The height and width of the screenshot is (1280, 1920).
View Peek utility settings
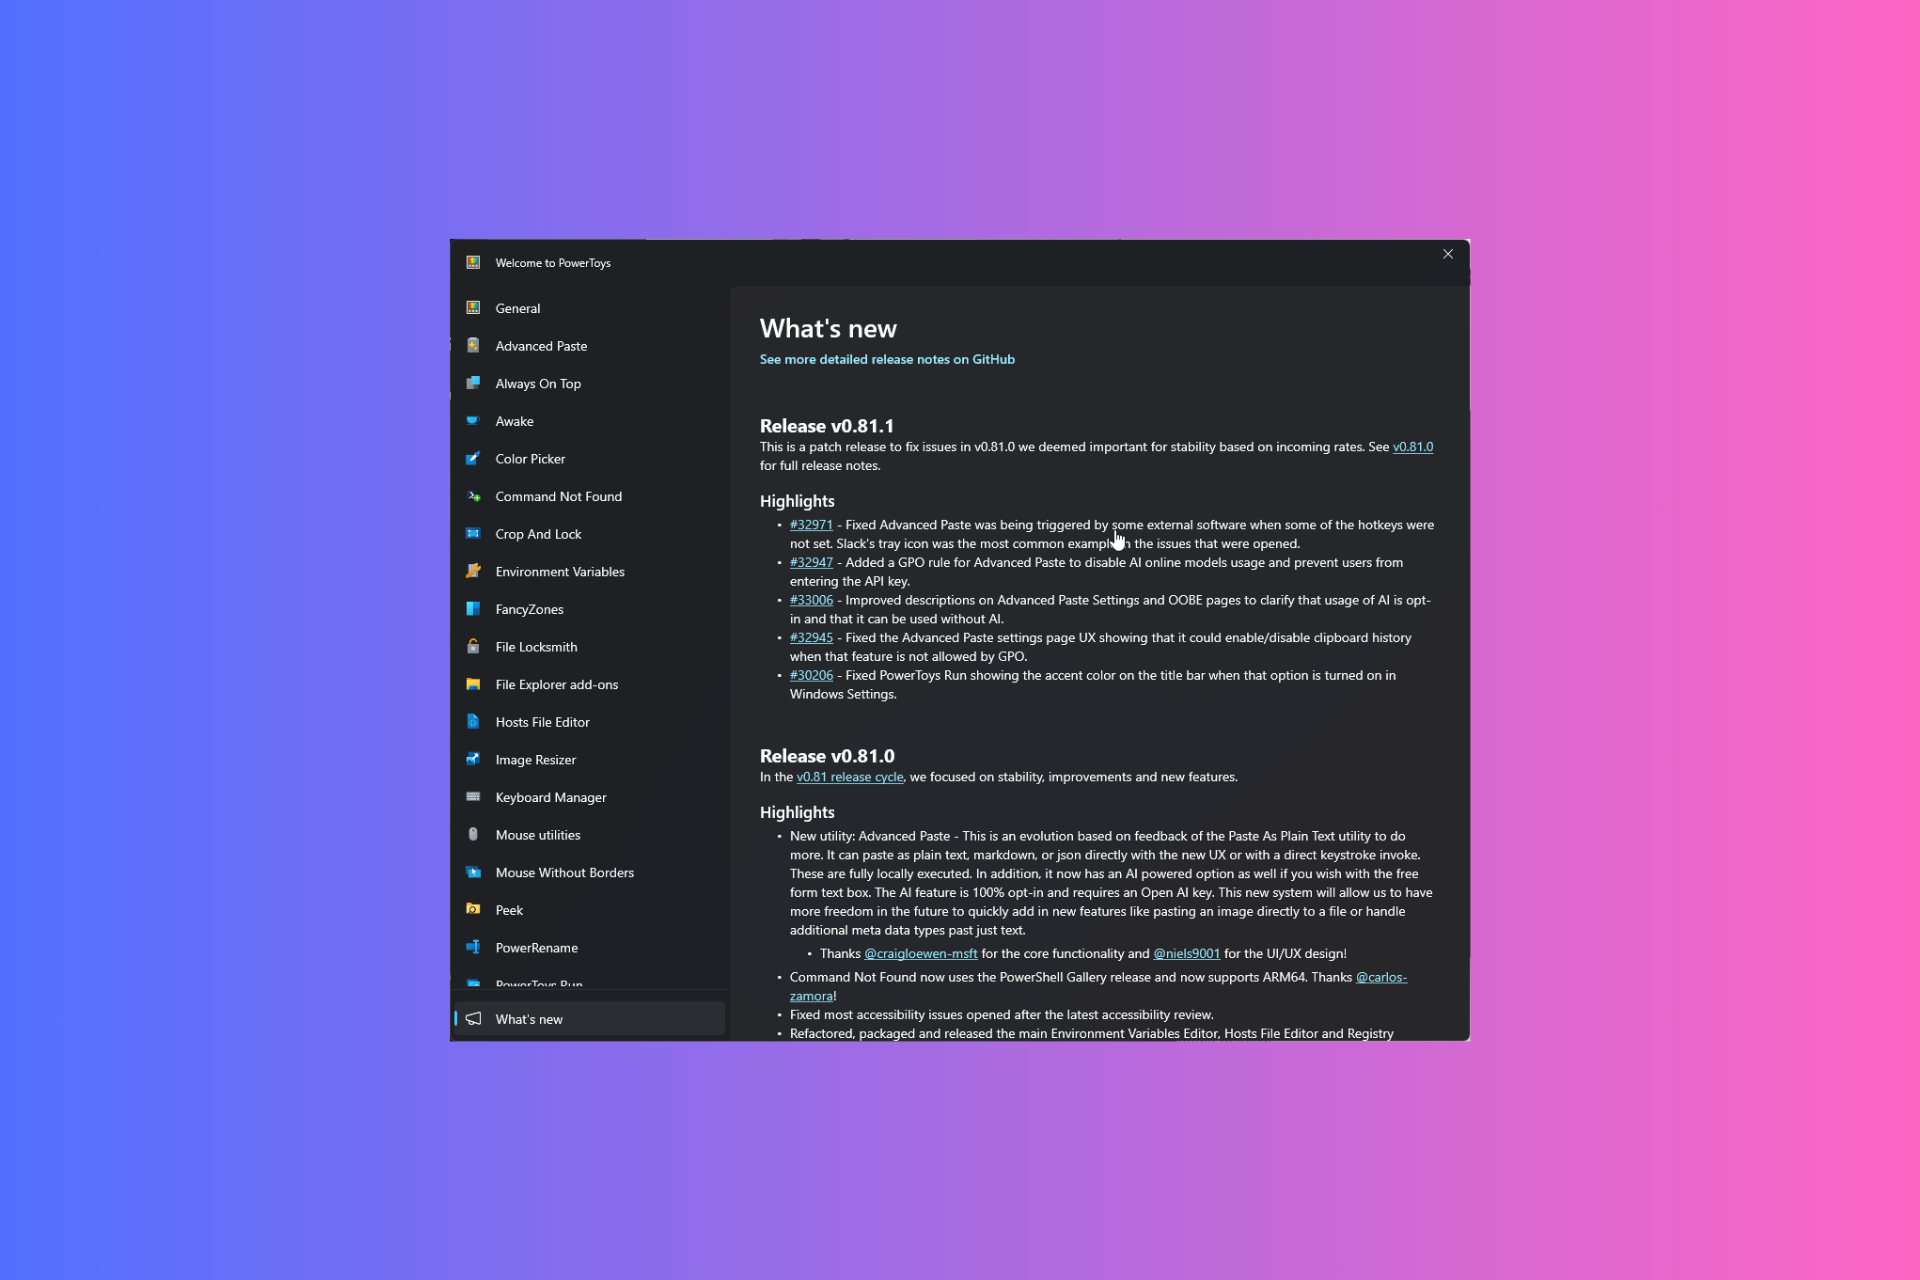click(x=509, y=909)
